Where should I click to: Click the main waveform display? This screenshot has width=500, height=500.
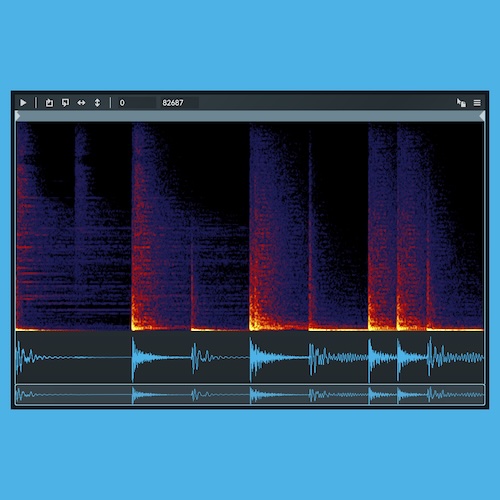click(x=250, y=357)
